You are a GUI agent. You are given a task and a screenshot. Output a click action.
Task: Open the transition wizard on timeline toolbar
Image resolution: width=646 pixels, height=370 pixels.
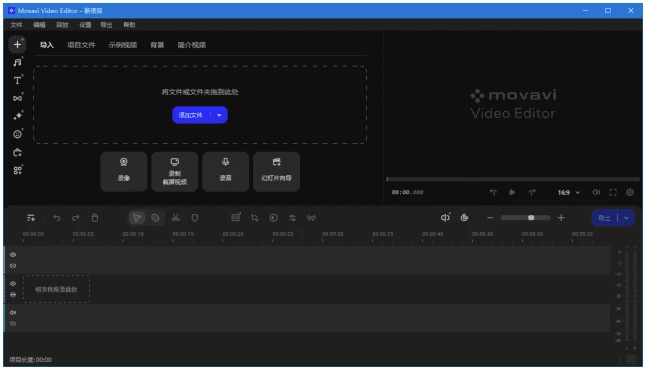click(x=311, y=218)
